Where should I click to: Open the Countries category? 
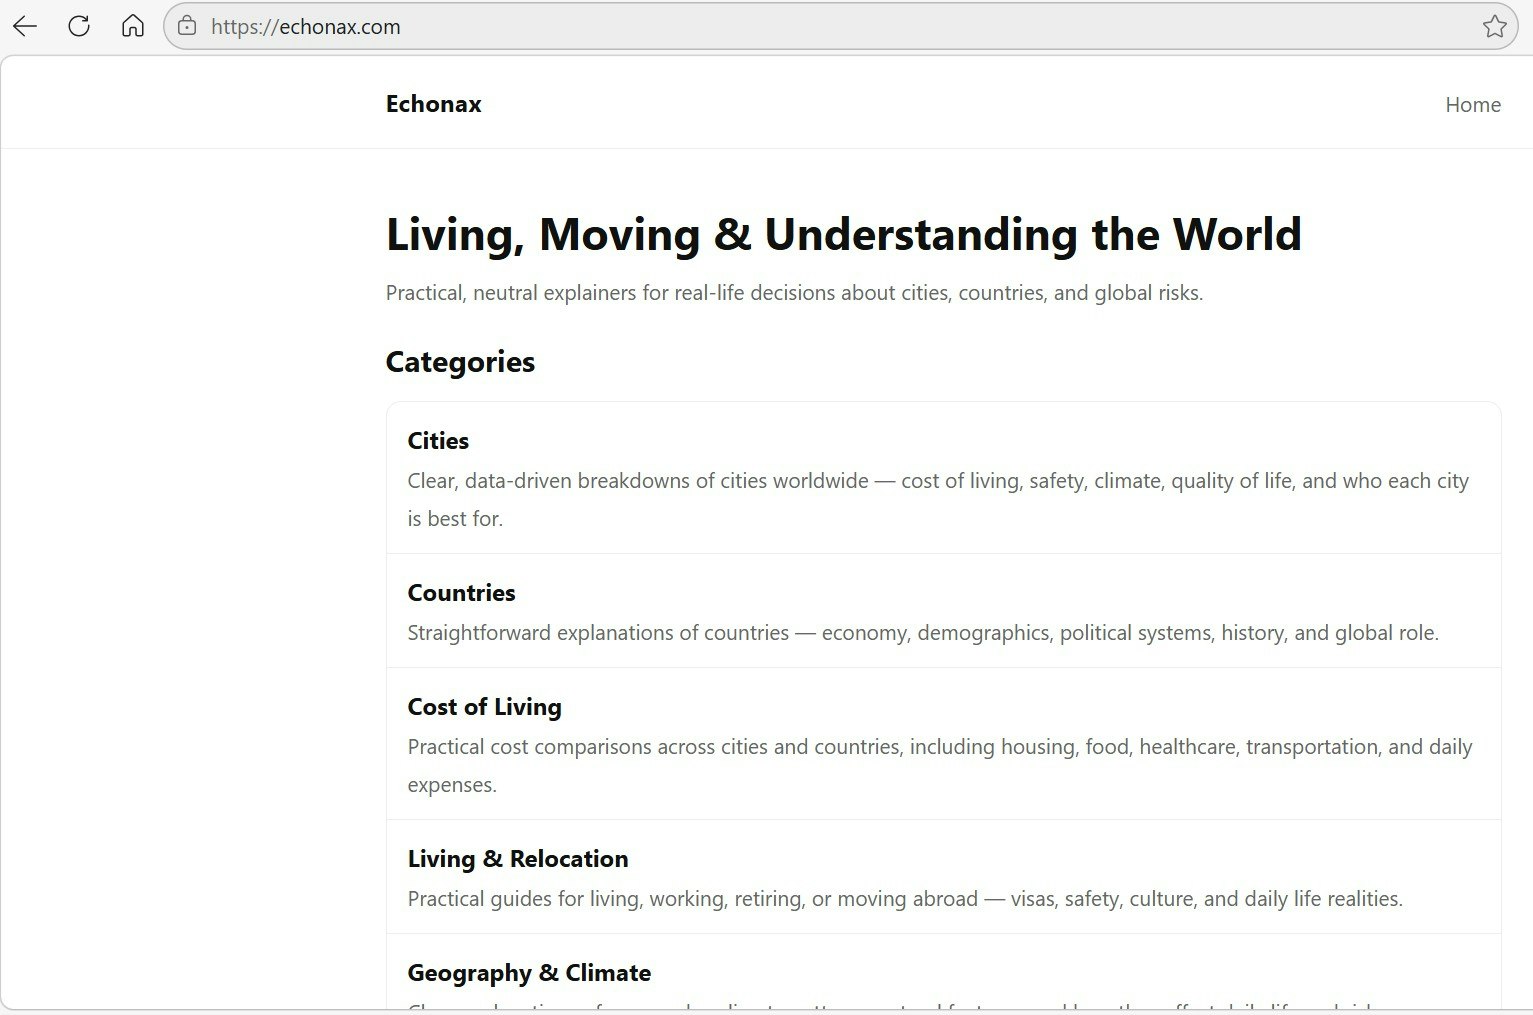pyautogui.click(x=461, y=593)
